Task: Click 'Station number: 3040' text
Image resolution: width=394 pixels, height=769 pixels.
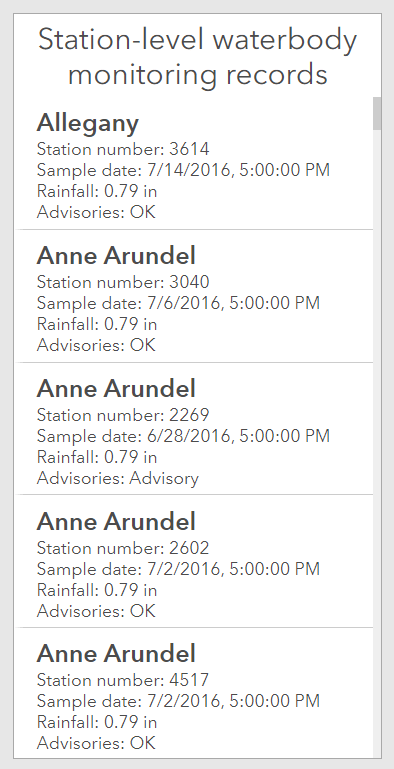Action: [123, 282]
